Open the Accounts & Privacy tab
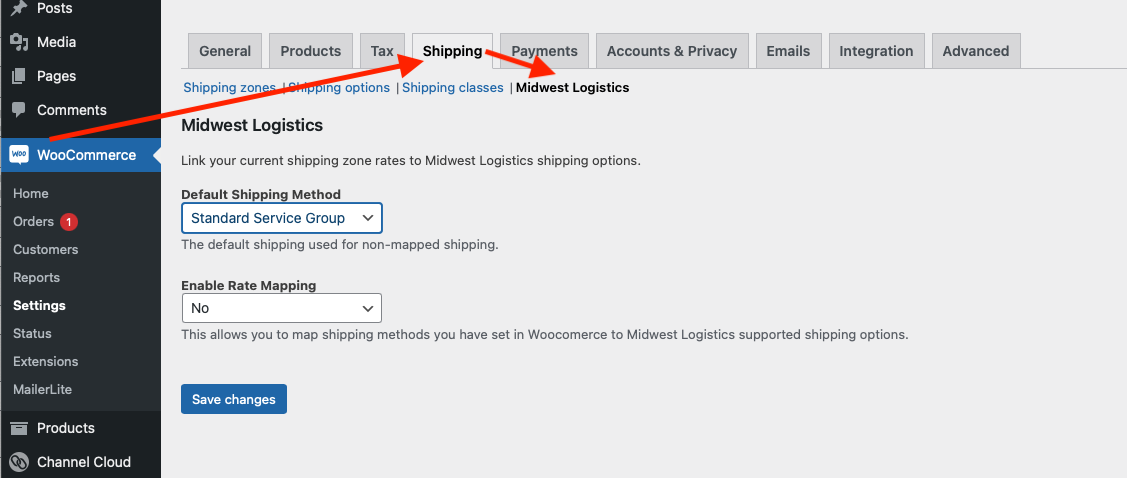Image resolution: width=1127 pixels, height=478 pixels. [671, 51]
